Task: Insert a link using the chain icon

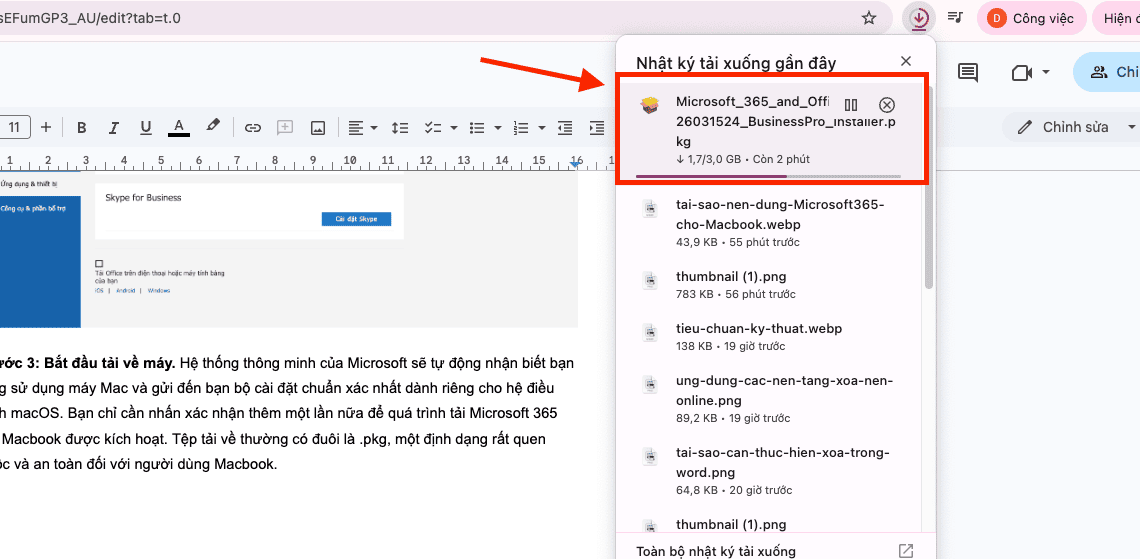Action: coord(252,128)
